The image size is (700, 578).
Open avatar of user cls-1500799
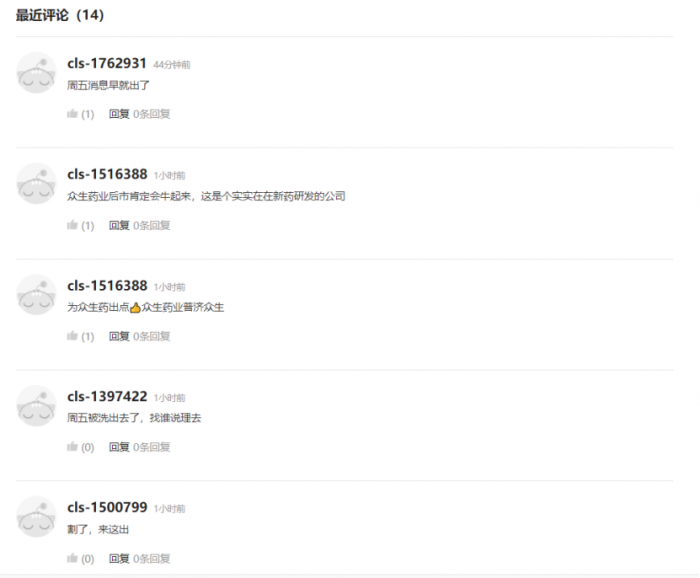(36, 516)
